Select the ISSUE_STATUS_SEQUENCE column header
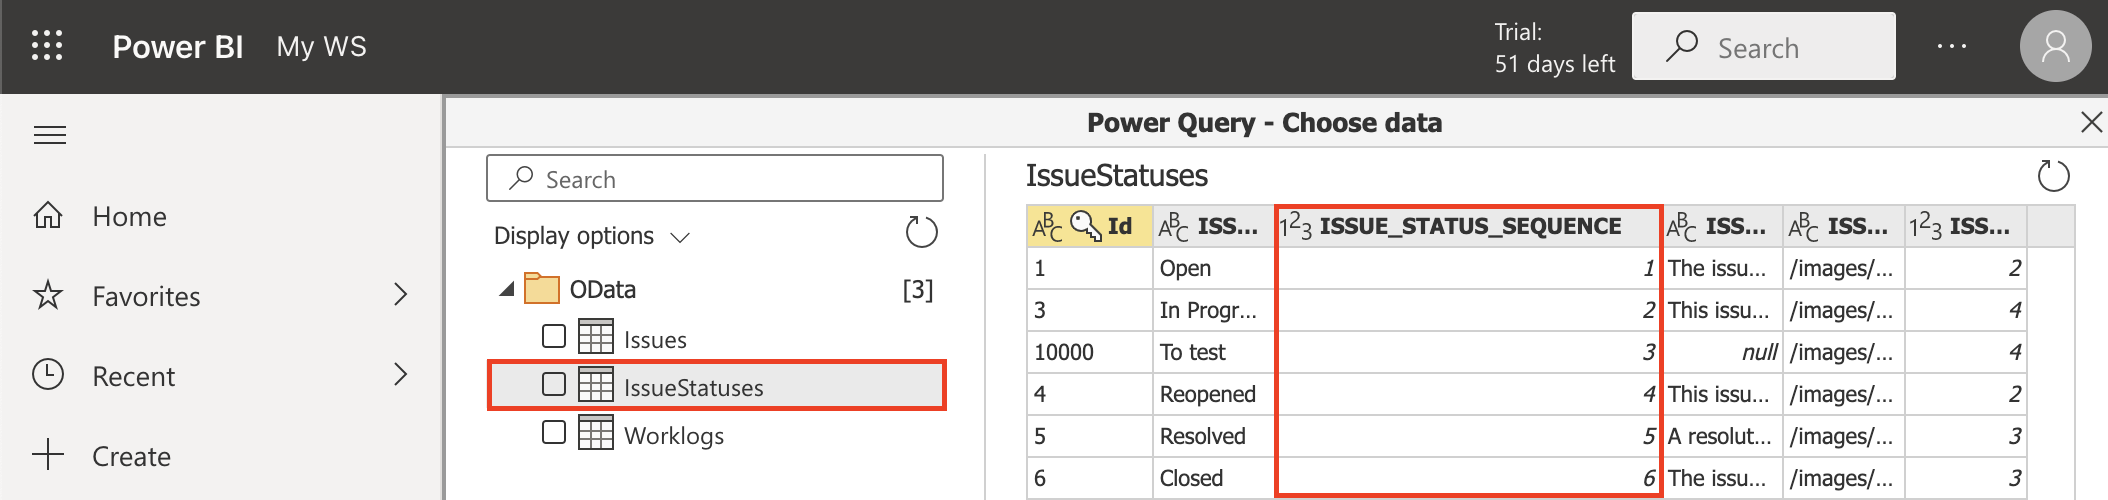Screen dimensions: 2108x500 (1469, 227)
